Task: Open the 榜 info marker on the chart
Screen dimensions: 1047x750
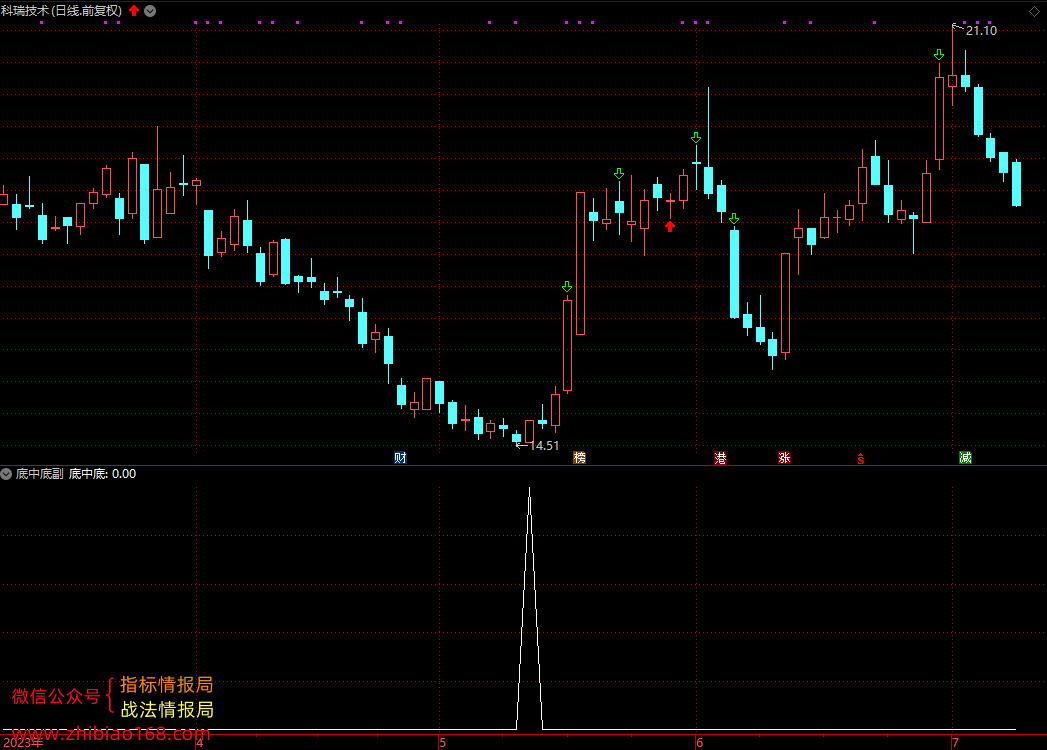Action: click(x=580, y=457)
